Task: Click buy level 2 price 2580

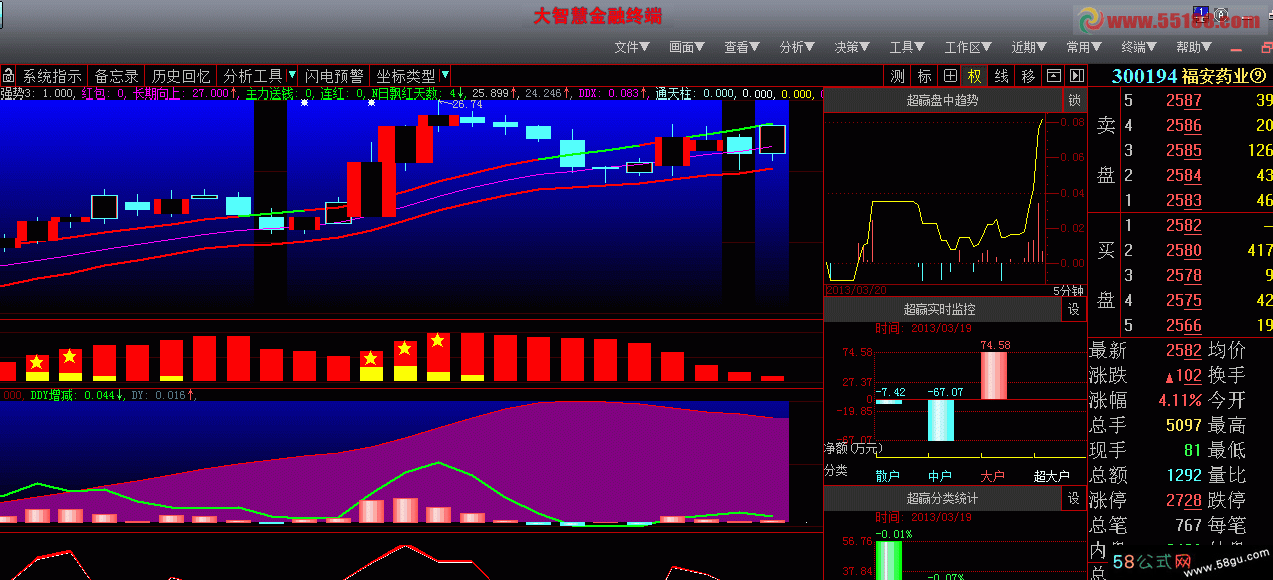Action: [1183, 251]
